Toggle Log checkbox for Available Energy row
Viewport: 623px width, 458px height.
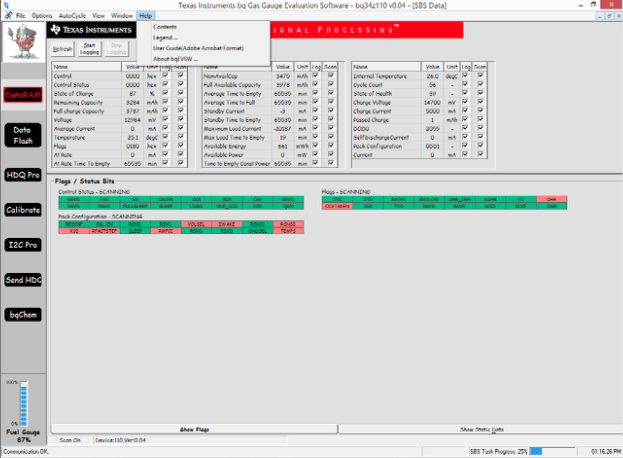tap(315, 145)
